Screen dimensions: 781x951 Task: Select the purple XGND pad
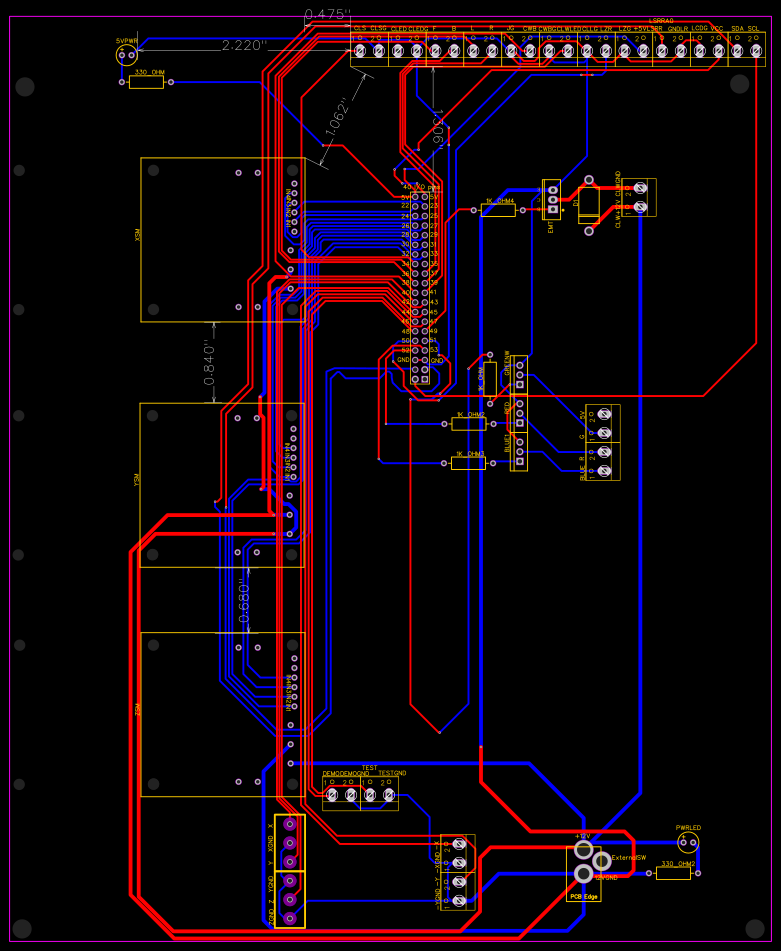click(290, 843)
